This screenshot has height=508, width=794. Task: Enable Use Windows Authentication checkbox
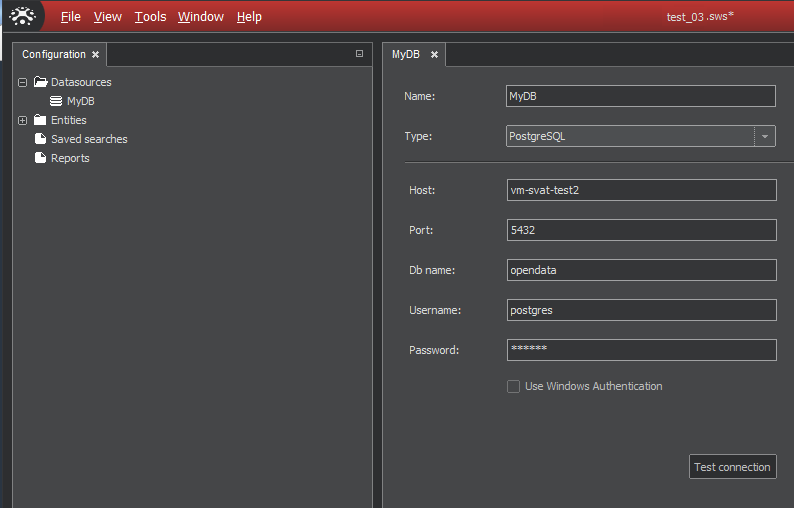pyautogui.click(x=513, y=386)
